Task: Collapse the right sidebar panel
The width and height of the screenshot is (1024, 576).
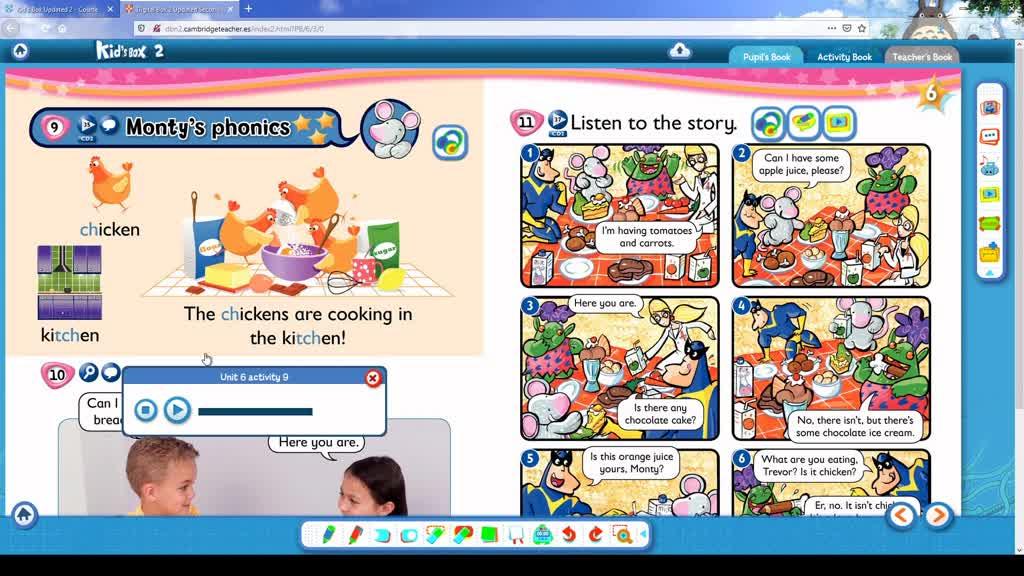Action: tap(989, 273)
